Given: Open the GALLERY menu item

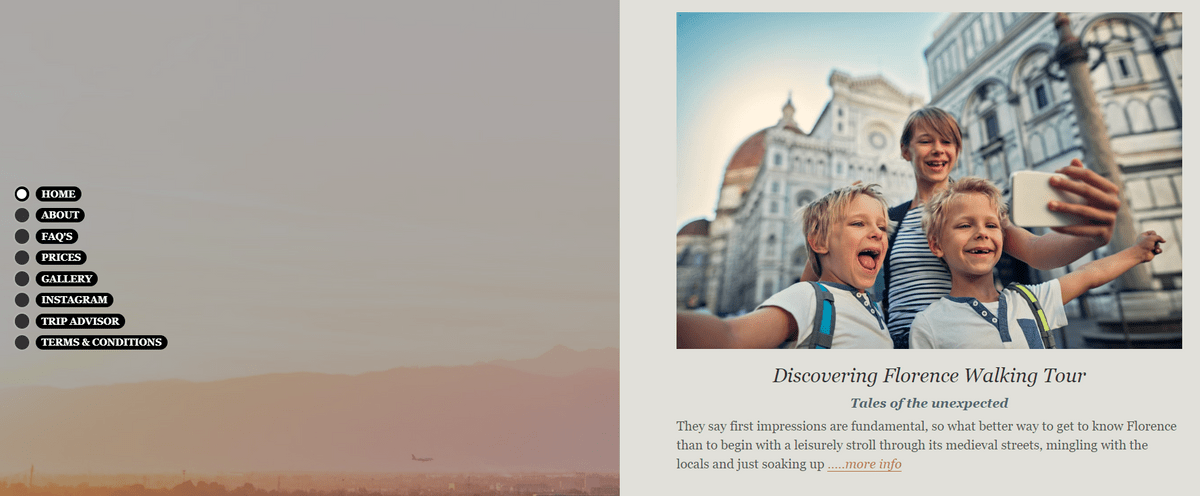Looking at the screenshot, I should [x=67, y=279].
